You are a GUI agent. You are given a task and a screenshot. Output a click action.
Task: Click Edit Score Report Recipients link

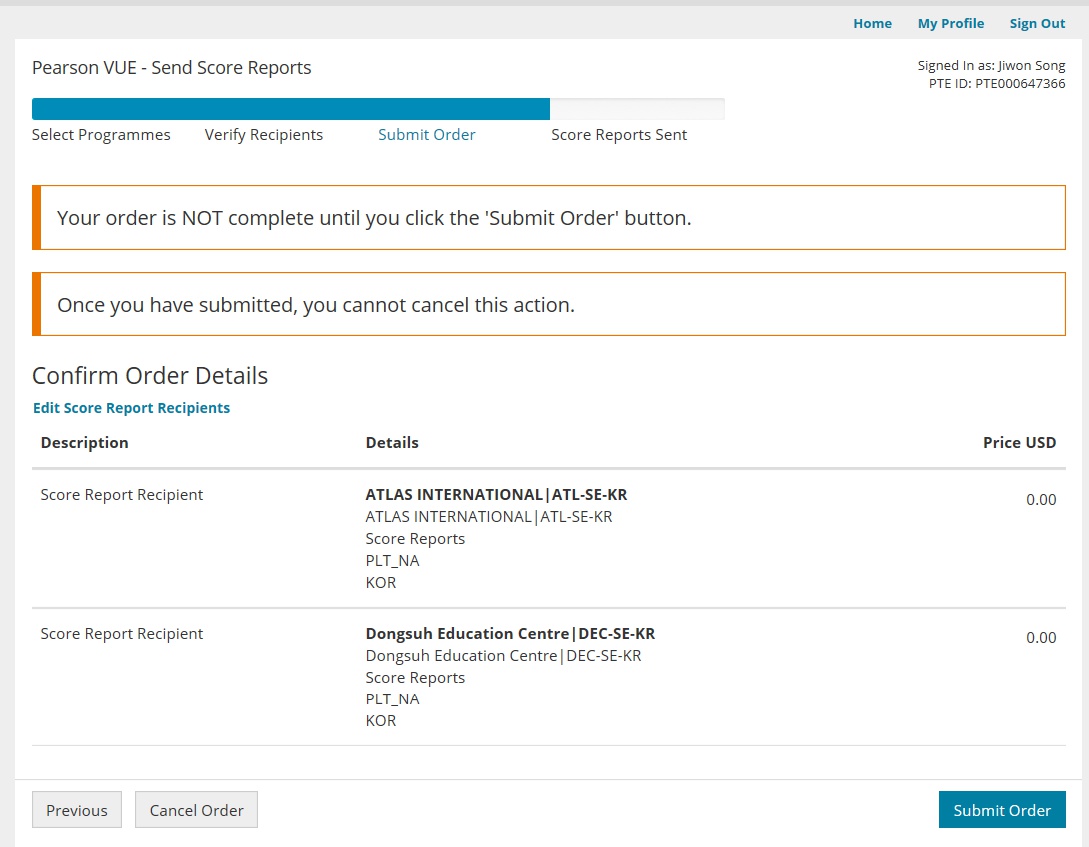pyautogui.click(x=131, y=408)
